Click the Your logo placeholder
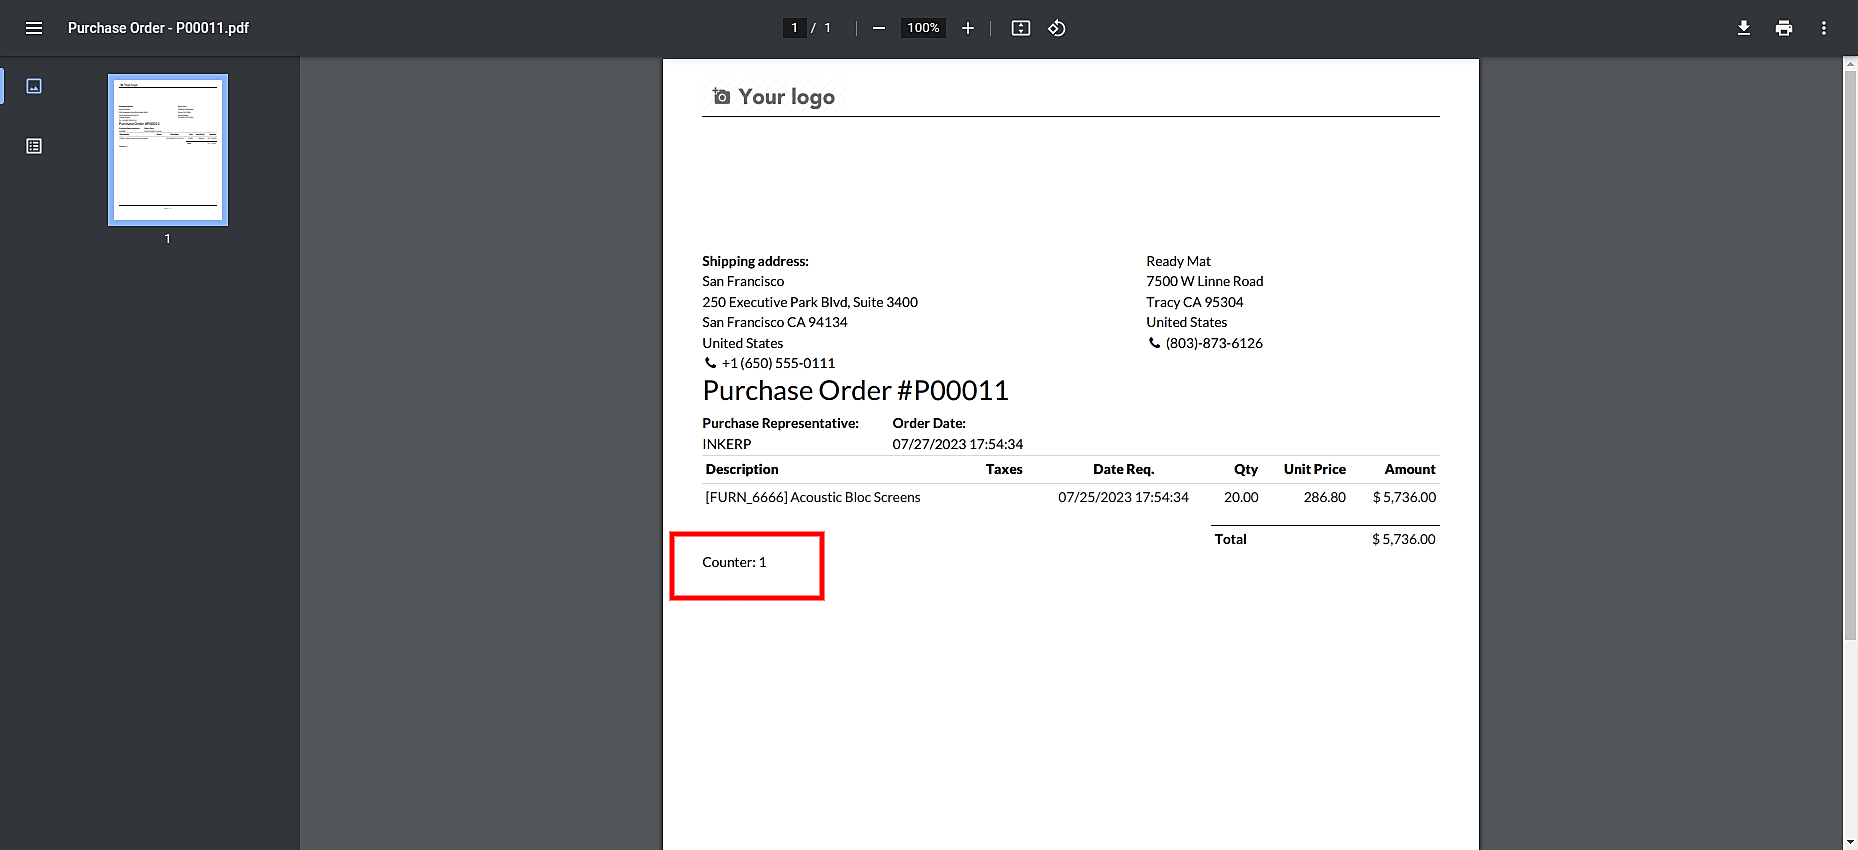 click(x=774, y=96)
